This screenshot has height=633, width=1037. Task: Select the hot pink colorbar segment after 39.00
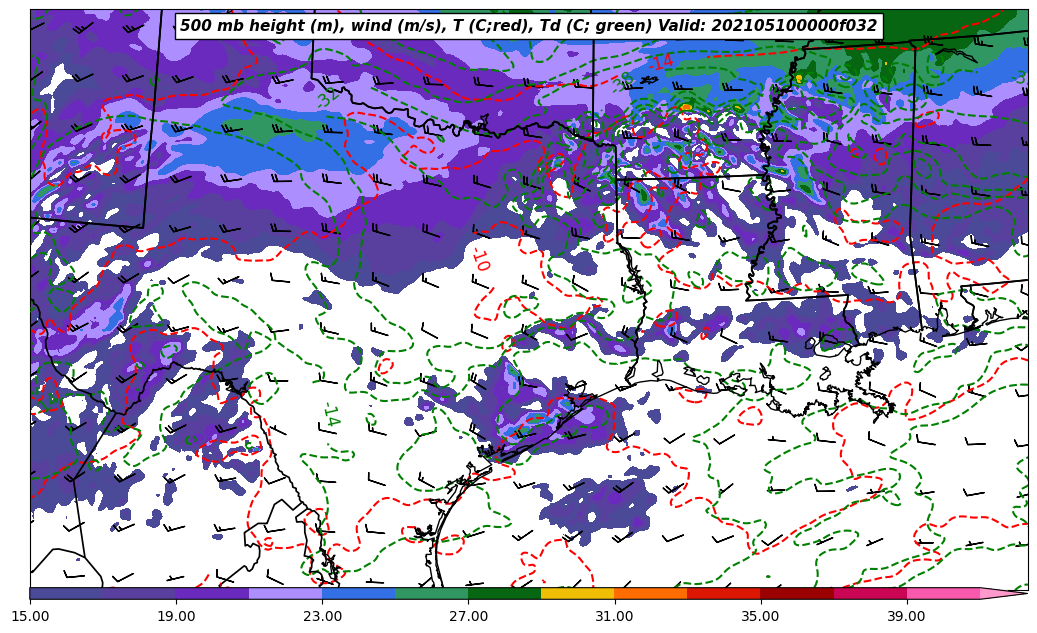pyautogui.click(x=943, y=593)
